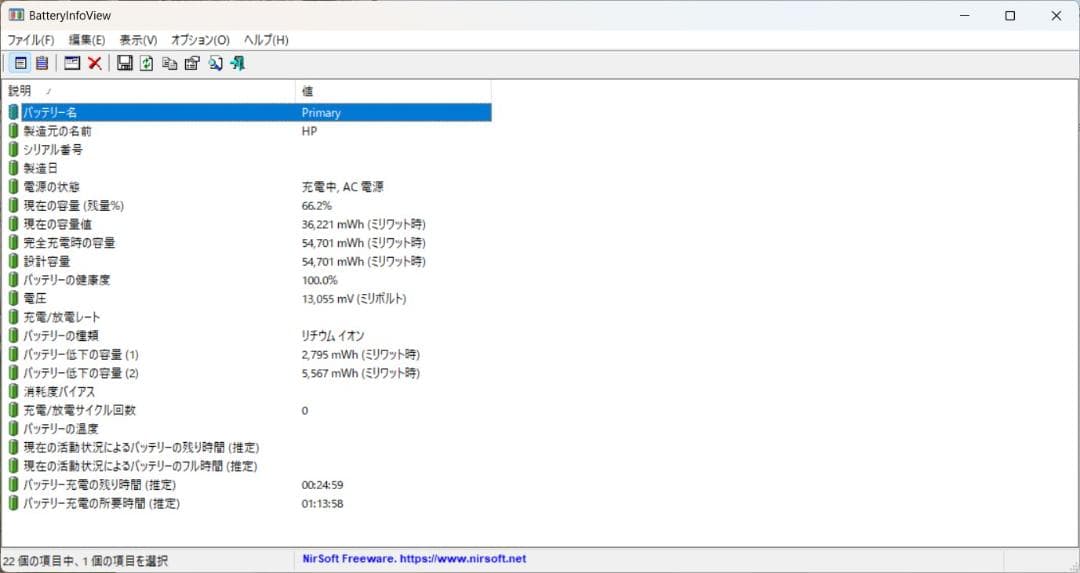1080x573 pixels.
Task: Click the 01:13:58 charge duration value
Action: (322, 503)
